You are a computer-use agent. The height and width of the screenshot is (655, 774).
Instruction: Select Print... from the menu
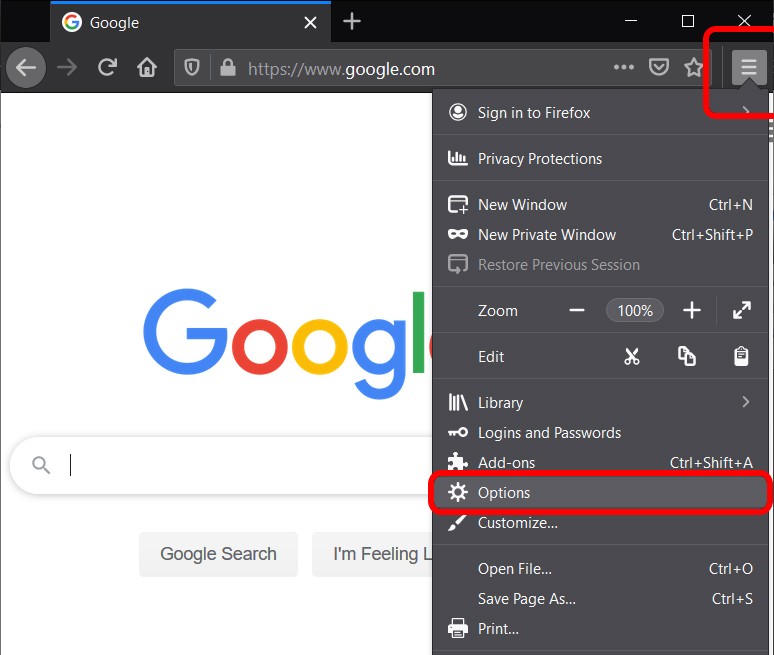600,629
